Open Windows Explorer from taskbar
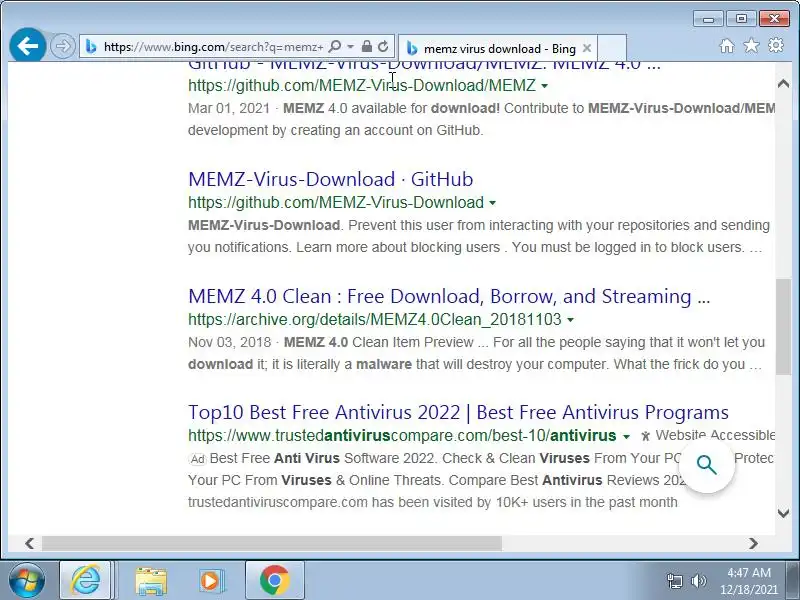Viewport: 800px width, 600px height. pos(151,581)
